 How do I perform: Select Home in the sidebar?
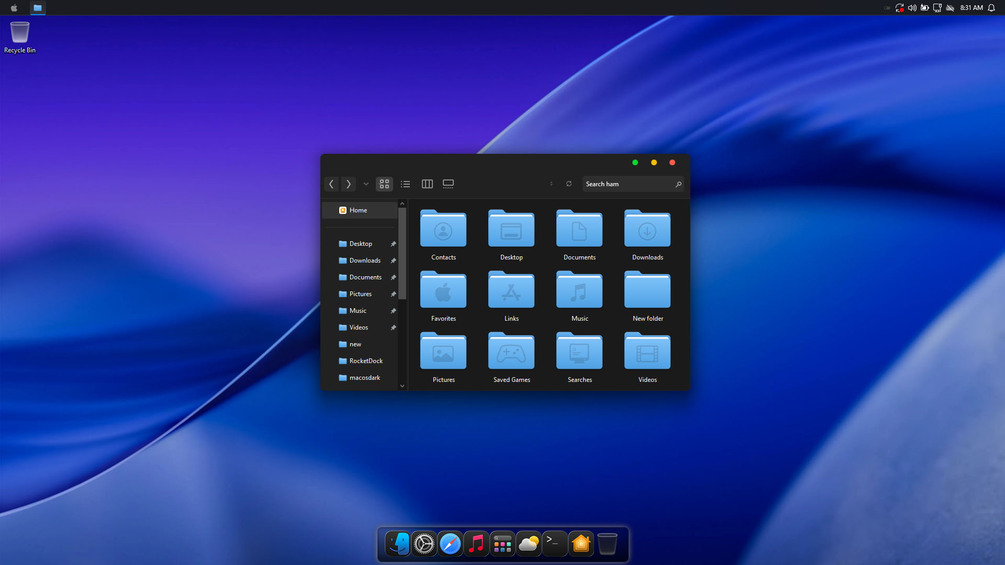coord(360,210)
